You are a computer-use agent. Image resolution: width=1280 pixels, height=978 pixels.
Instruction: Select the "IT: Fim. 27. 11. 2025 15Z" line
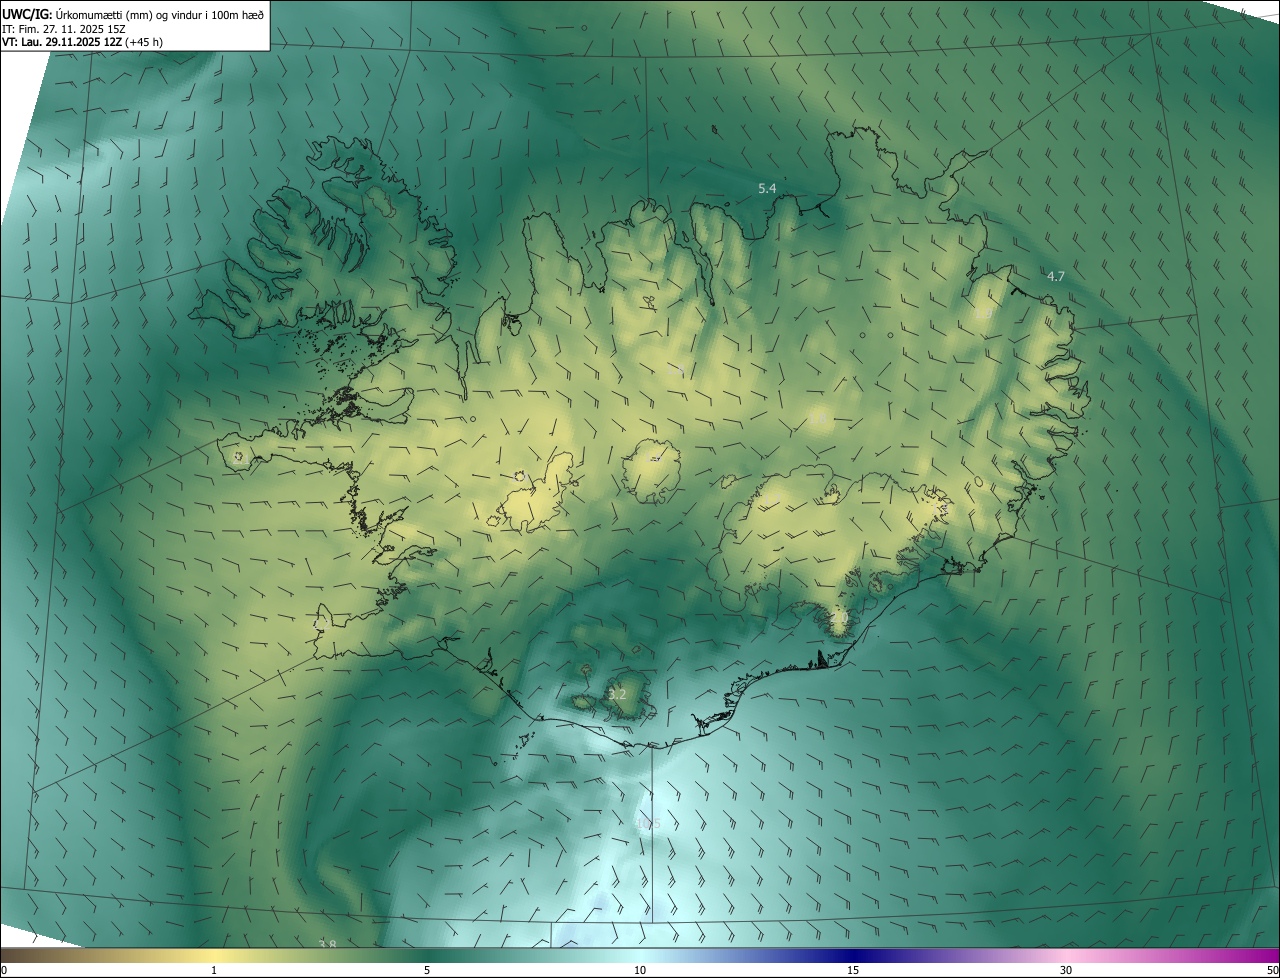(63, 28)
